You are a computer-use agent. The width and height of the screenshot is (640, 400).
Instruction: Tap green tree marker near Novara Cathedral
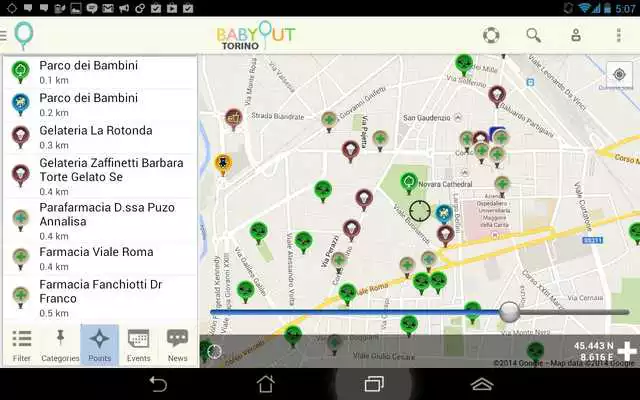[x=408, y=183]
